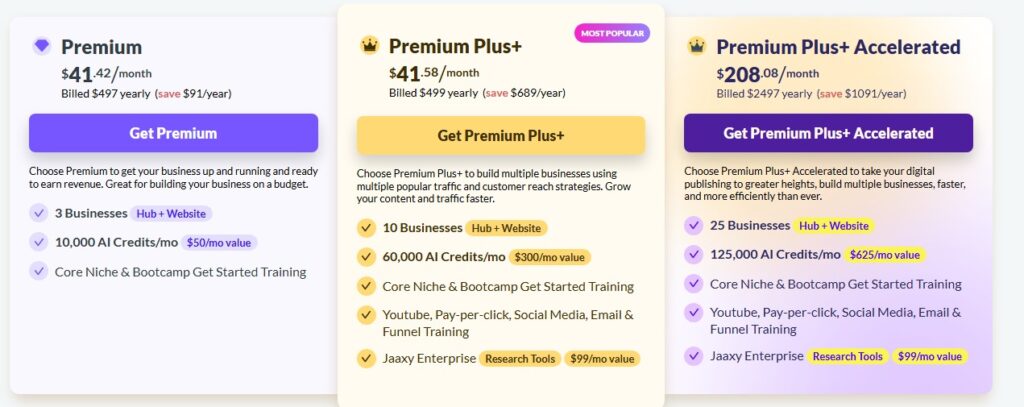Screen dimensions: 1024x407
Task: Click the gold checkmark beside 10 Businesses
Action: click(366, 228)
